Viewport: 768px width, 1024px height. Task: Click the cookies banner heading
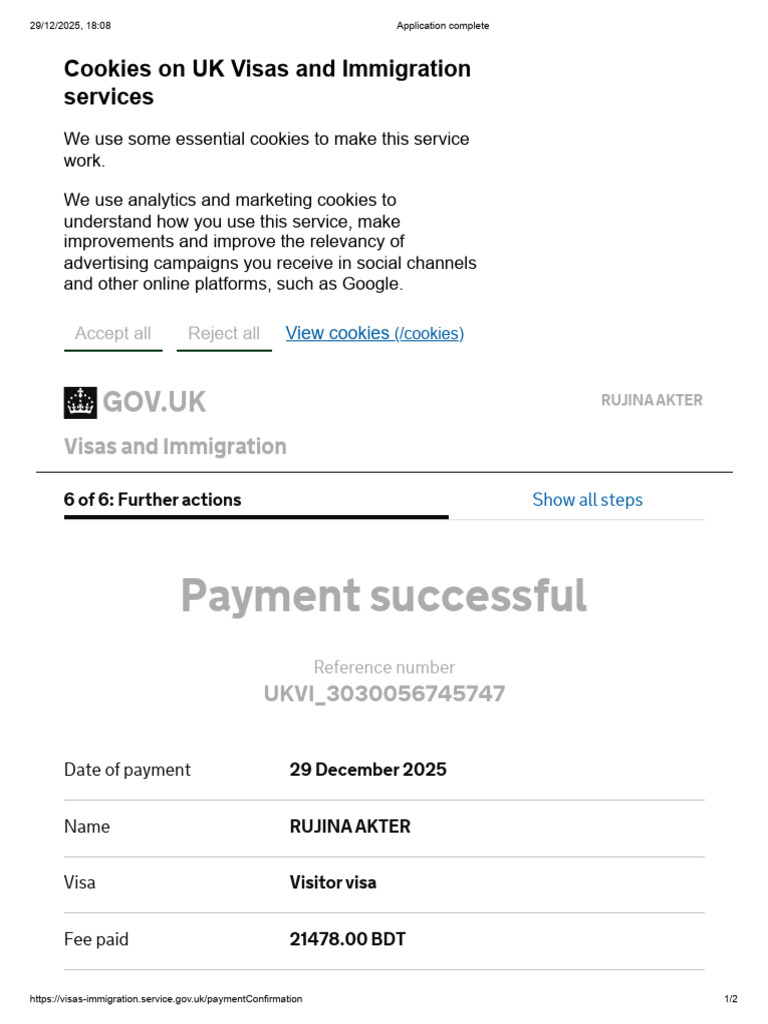tap(267, 83)
